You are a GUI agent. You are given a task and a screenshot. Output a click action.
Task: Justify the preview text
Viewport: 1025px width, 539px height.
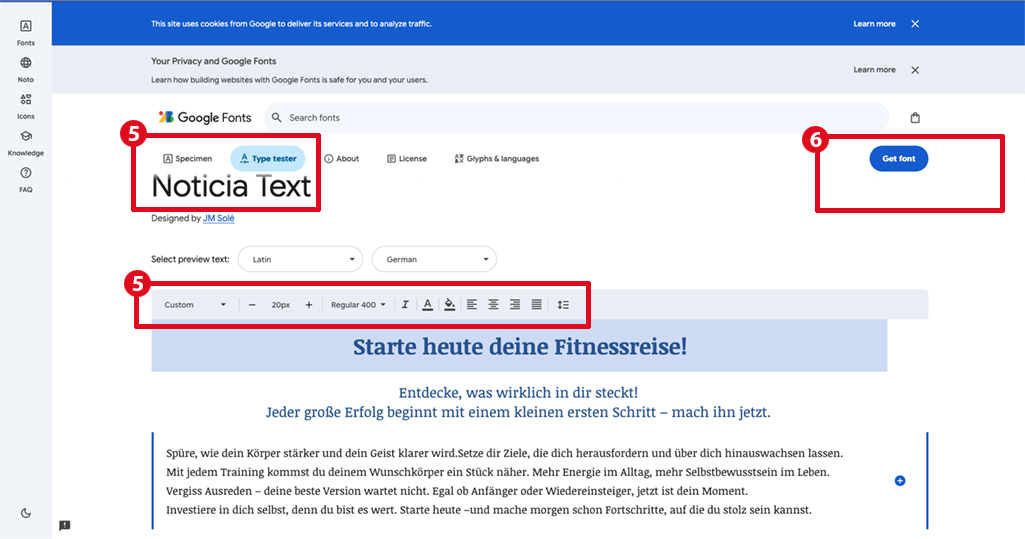537,305
